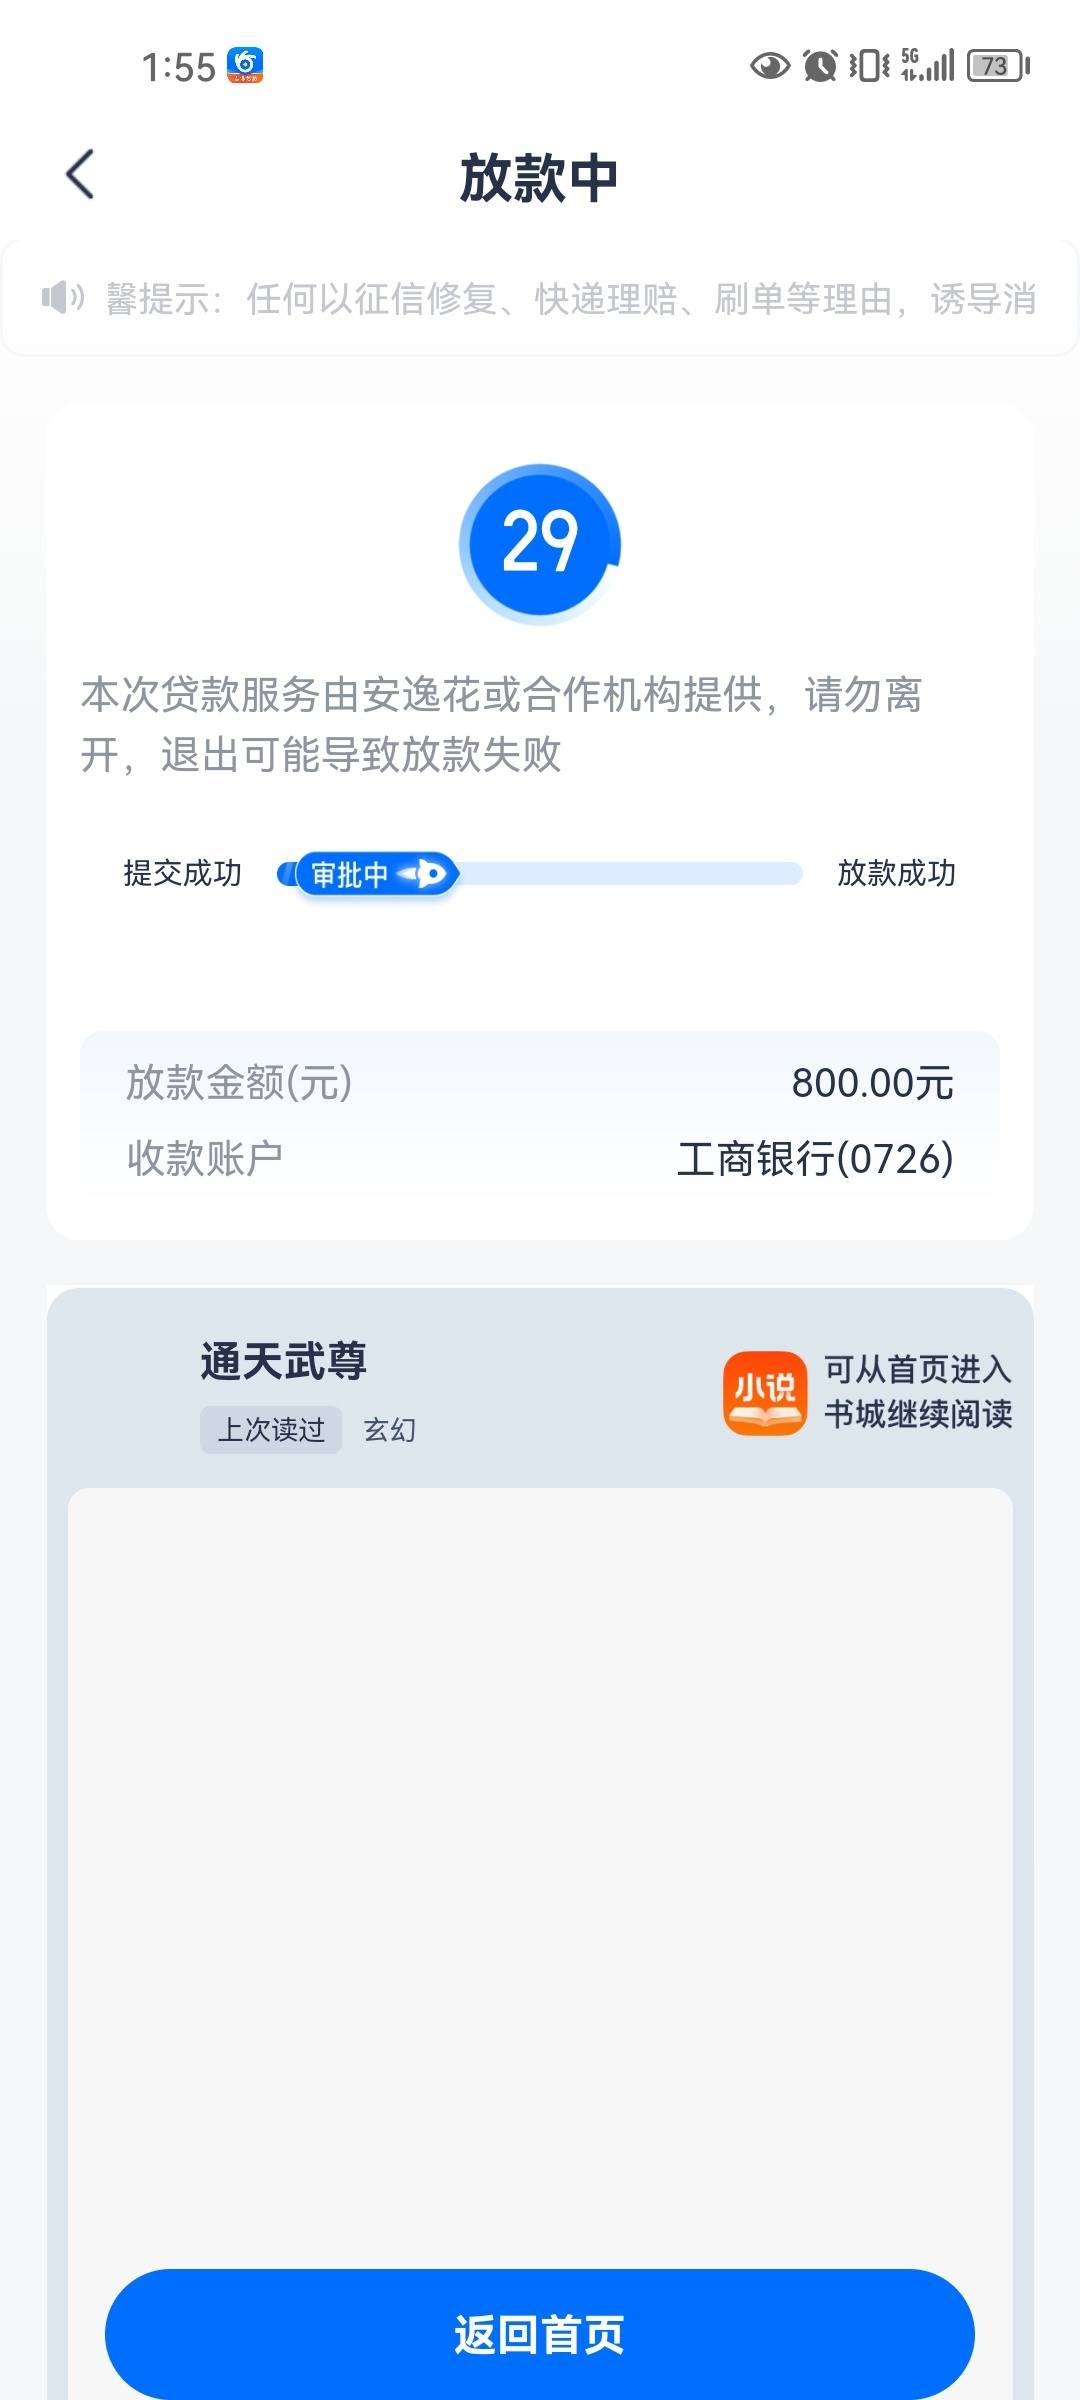Viewport: 1080px width, 2400px height.
Task: Tap the 小说 novel app icon
Action: 764,1393
